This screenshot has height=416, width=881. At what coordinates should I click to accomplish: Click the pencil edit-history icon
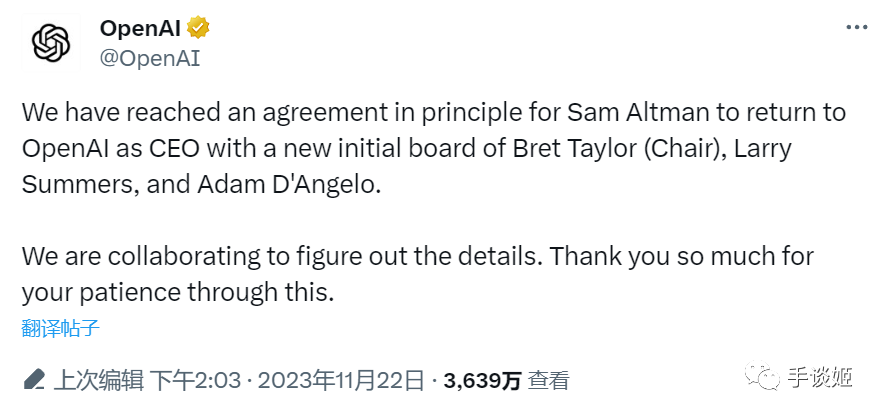click(x=34, y=381)
